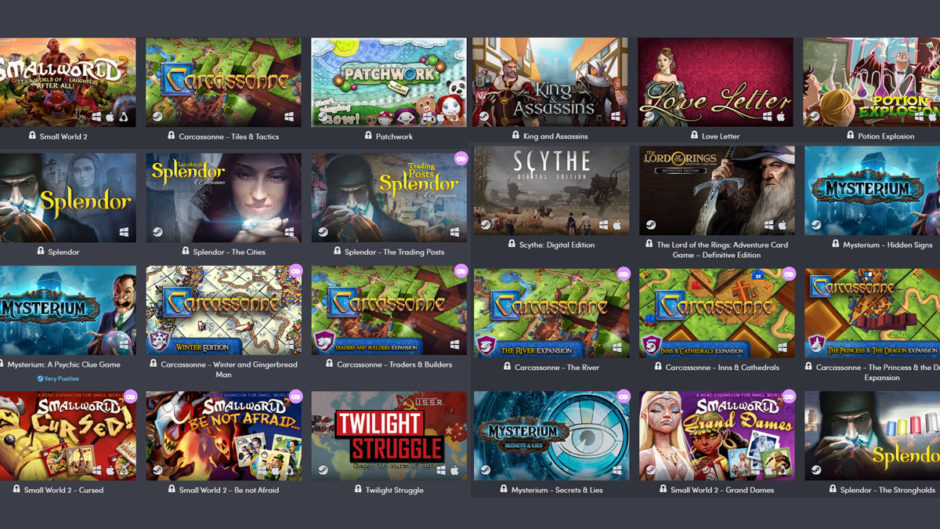Click purple badge on Splendor Trading Posts tile
940x529 pixels.
460,159
